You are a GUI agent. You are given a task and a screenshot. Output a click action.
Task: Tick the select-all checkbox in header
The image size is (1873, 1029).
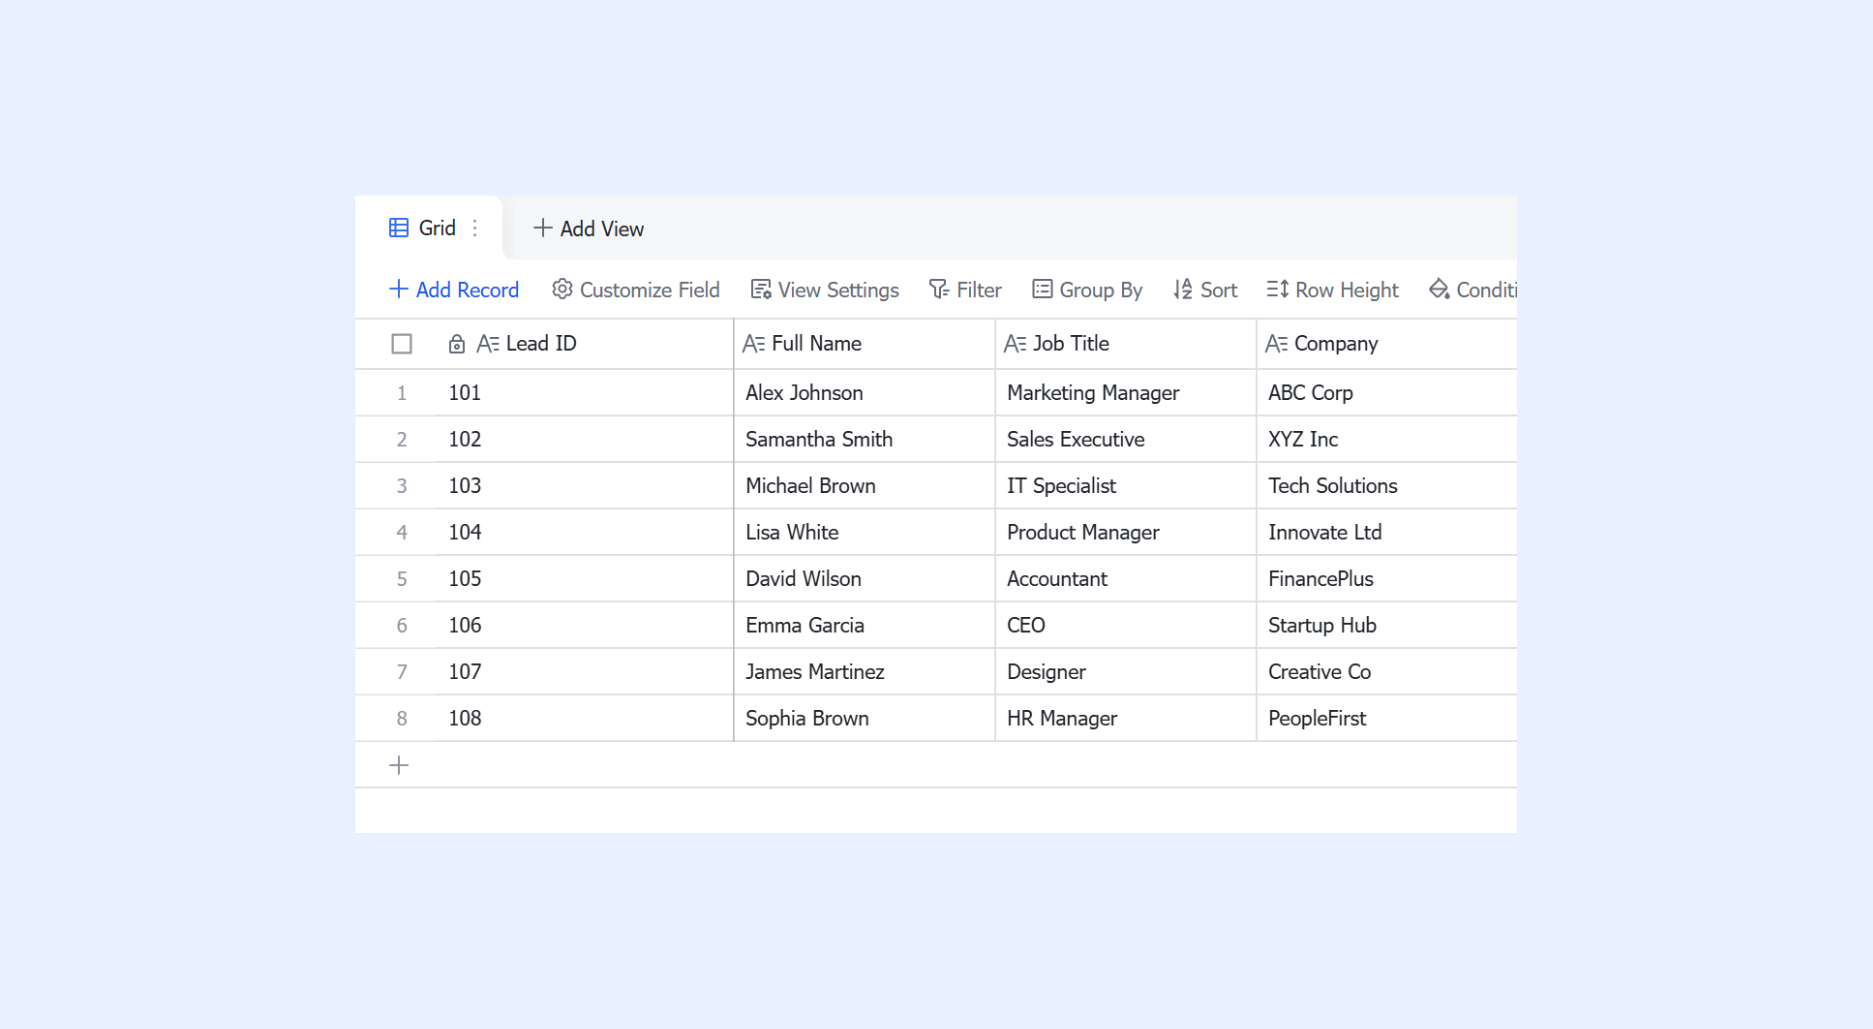tap(402, 344)
